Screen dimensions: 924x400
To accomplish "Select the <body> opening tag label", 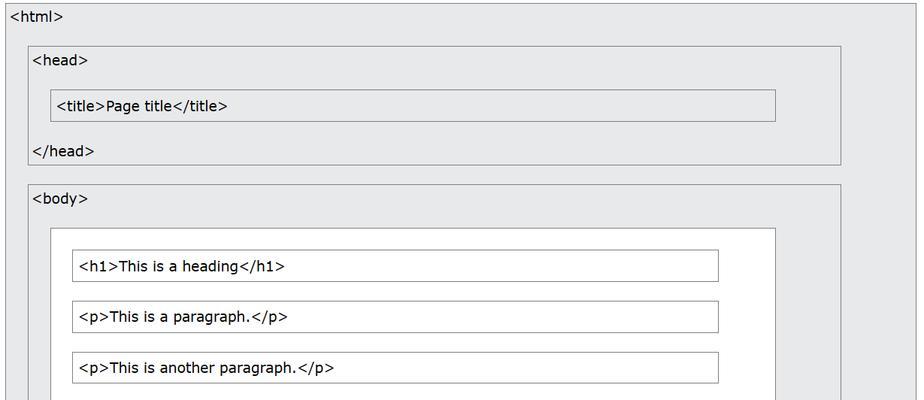I will (60, 199).
